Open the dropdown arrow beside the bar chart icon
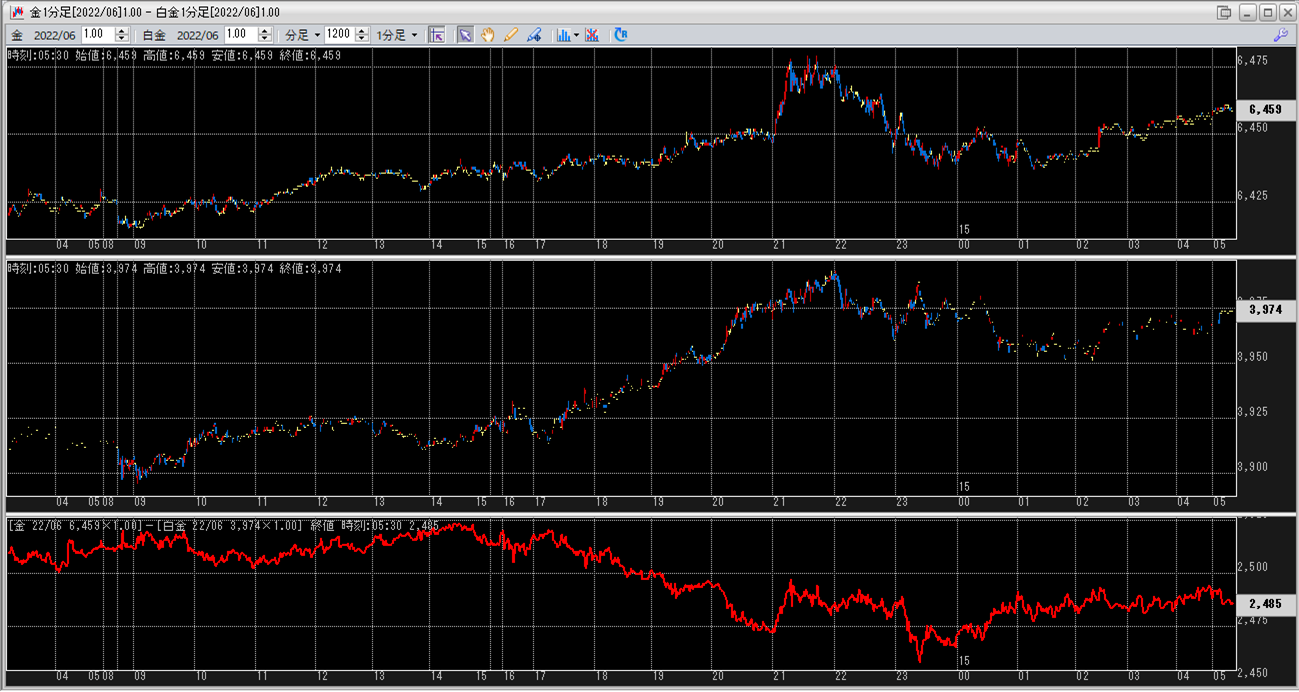The width and height of the screenshot is (1299, 692). (576, 35)
